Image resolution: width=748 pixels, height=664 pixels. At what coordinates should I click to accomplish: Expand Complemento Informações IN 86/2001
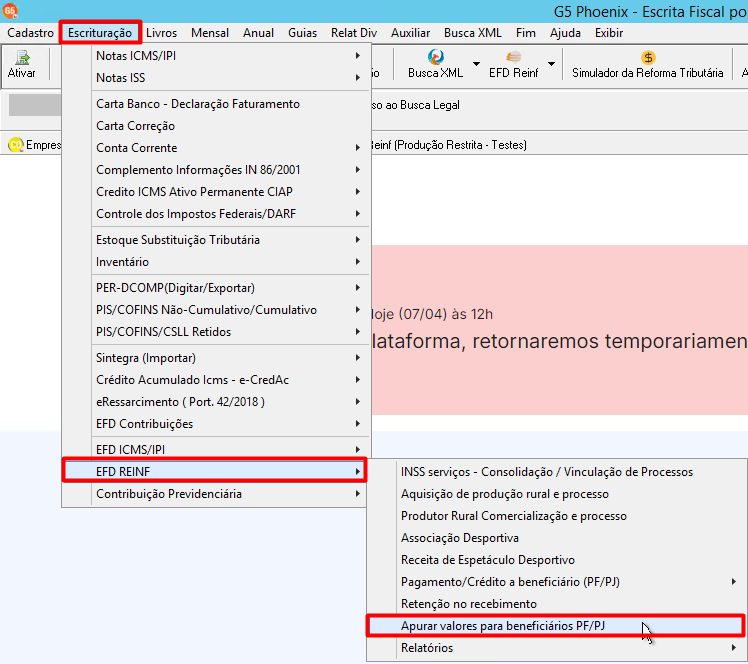[216, 170]
